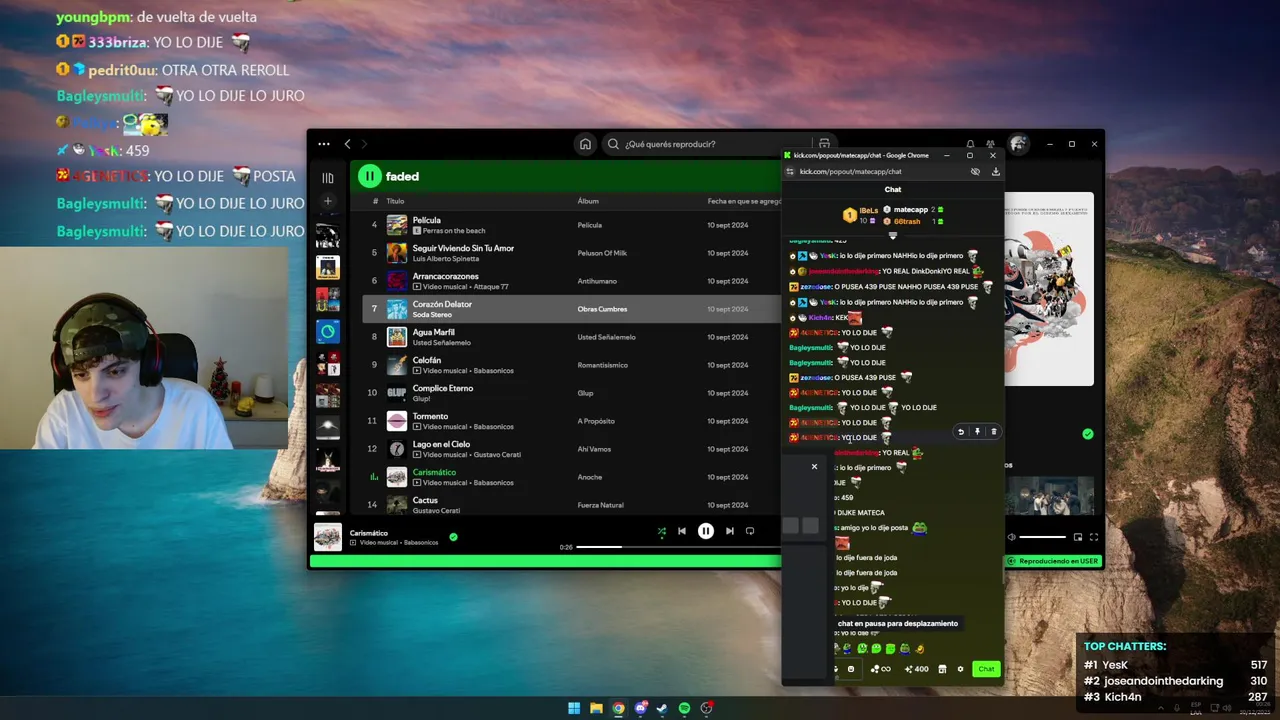
Task: Create new playlist with plus icon
Action: pos(327,201)
